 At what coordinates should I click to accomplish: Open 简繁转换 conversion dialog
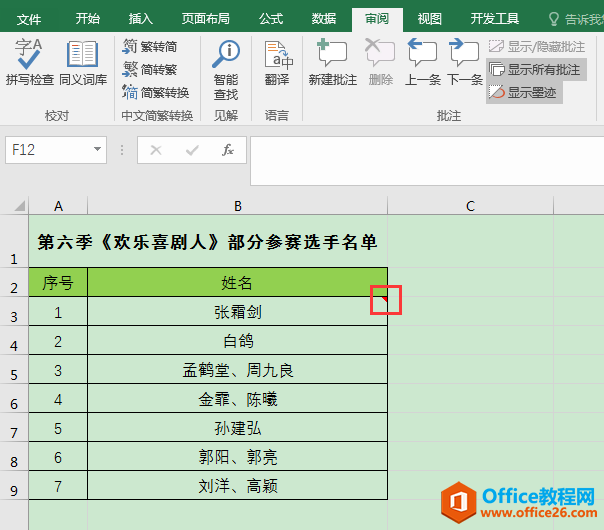tap(156, 92)
